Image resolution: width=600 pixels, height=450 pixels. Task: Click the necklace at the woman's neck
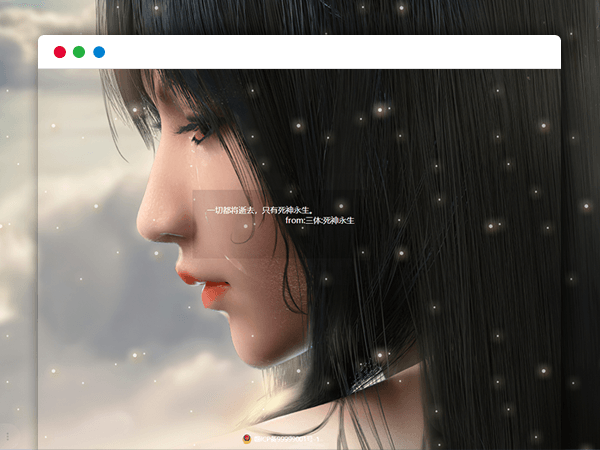370,380
